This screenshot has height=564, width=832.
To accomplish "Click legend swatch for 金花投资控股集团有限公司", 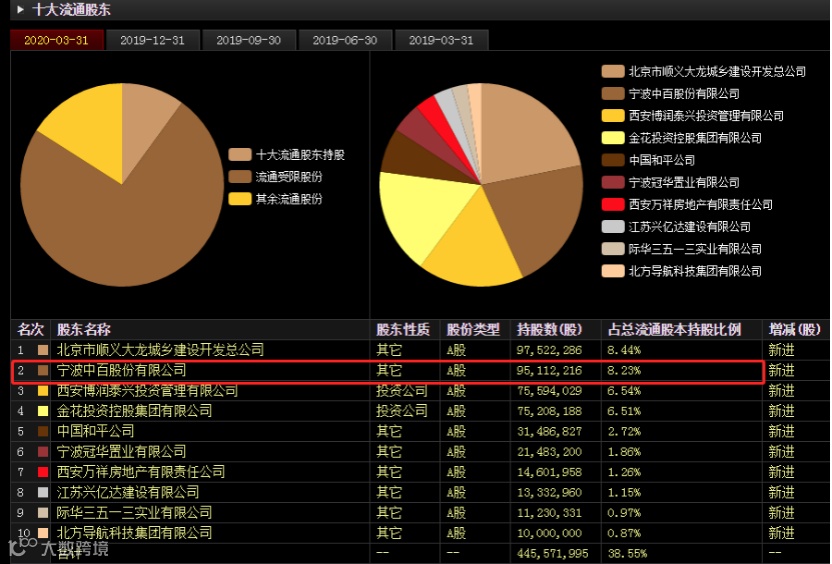I will click(613, 138).
